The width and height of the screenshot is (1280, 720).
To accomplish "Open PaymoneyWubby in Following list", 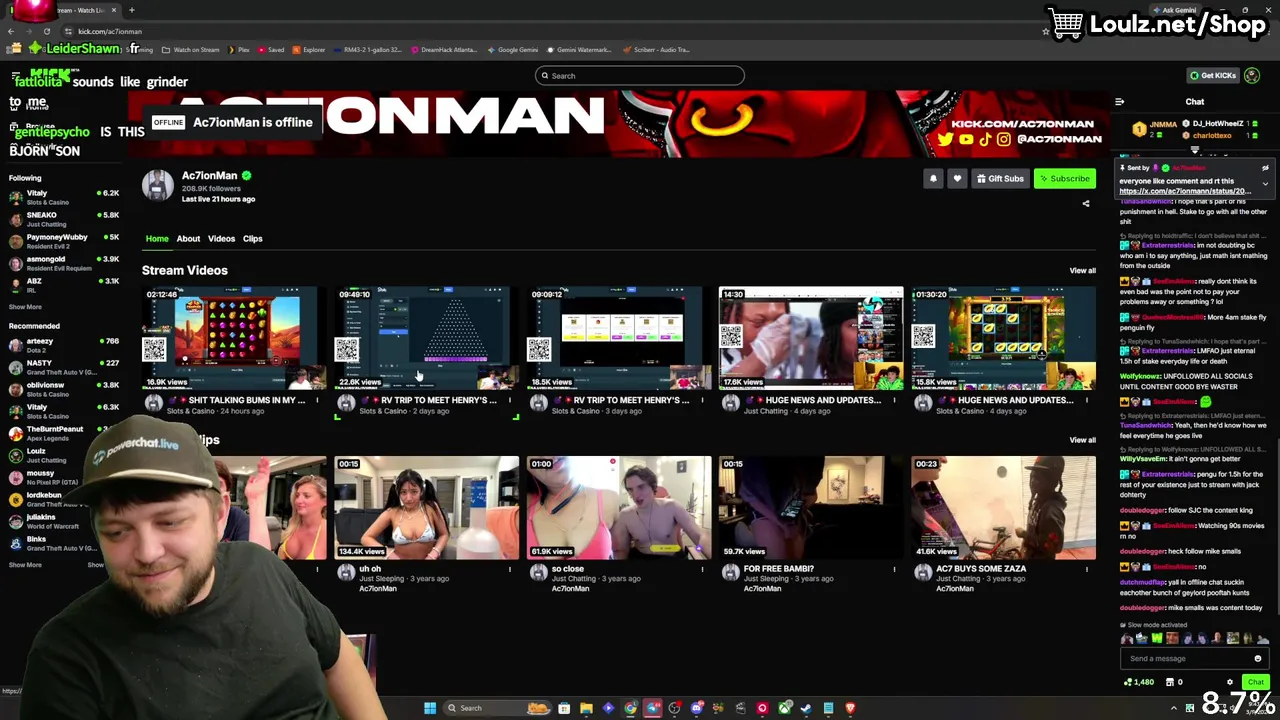I will [64, 242].
